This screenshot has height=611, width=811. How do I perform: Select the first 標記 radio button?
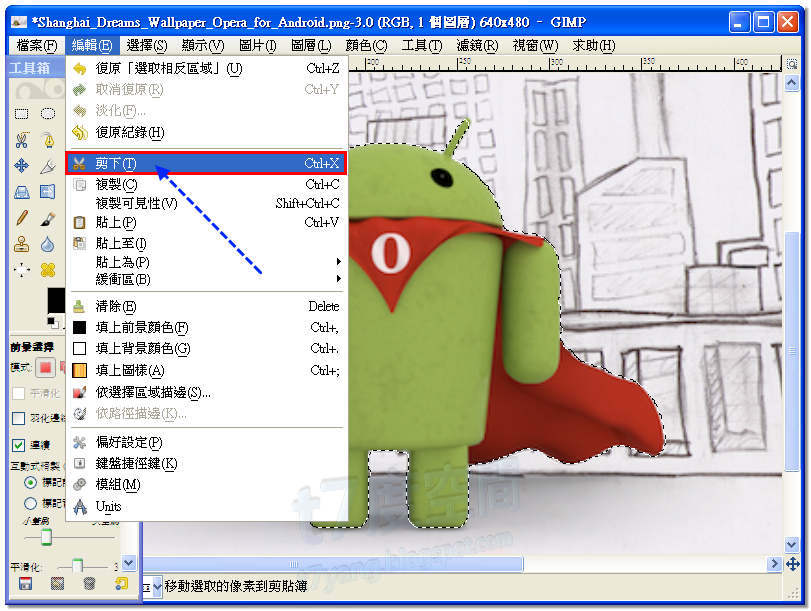31,482
